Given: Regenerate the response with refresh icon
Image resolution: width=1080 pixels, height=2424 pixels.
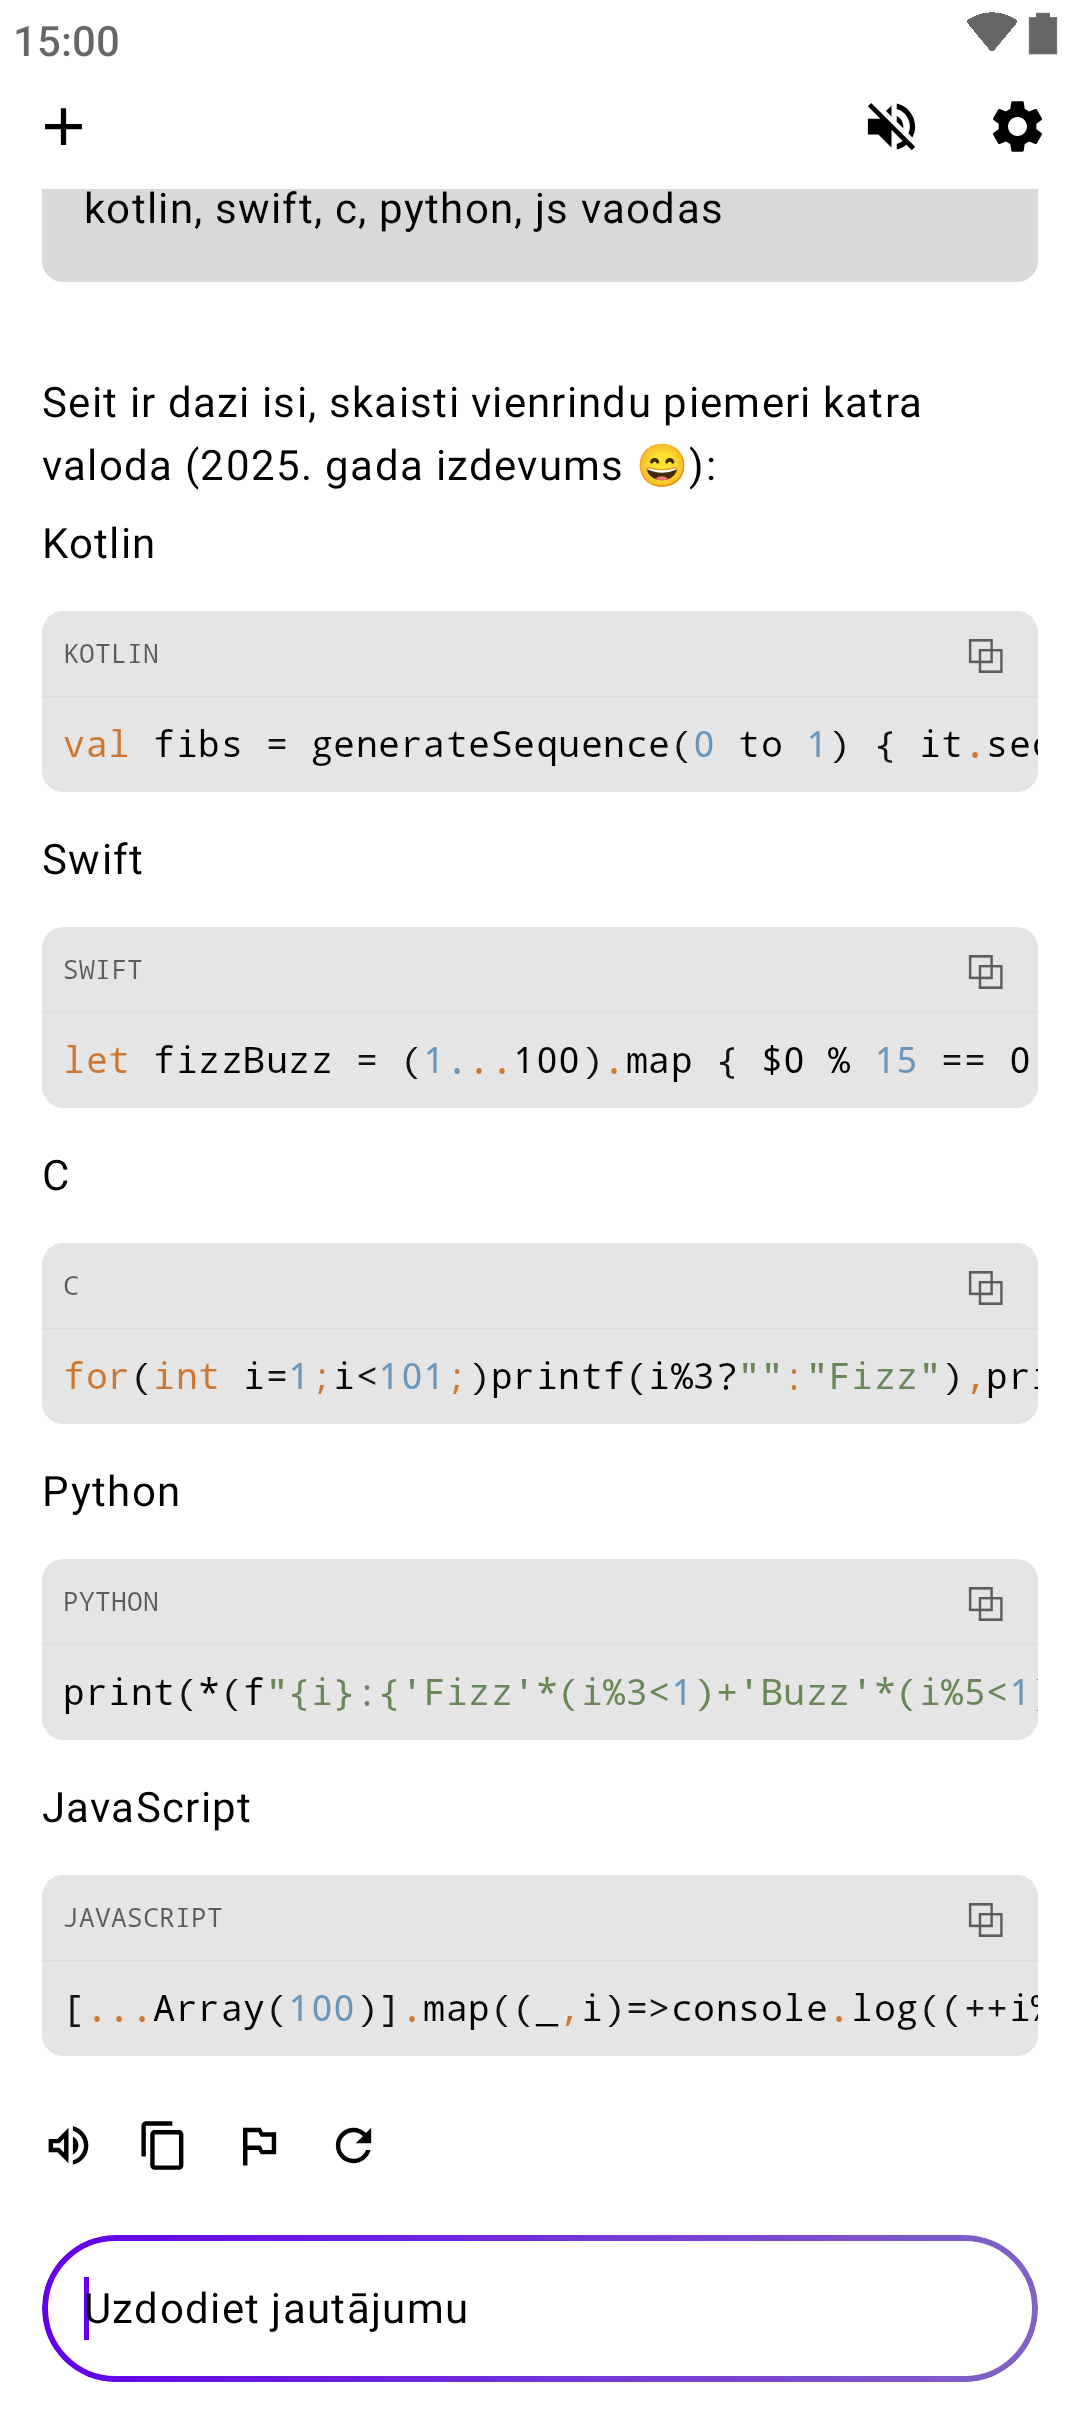Looking at the screenshot, I should coord(354,2145).
